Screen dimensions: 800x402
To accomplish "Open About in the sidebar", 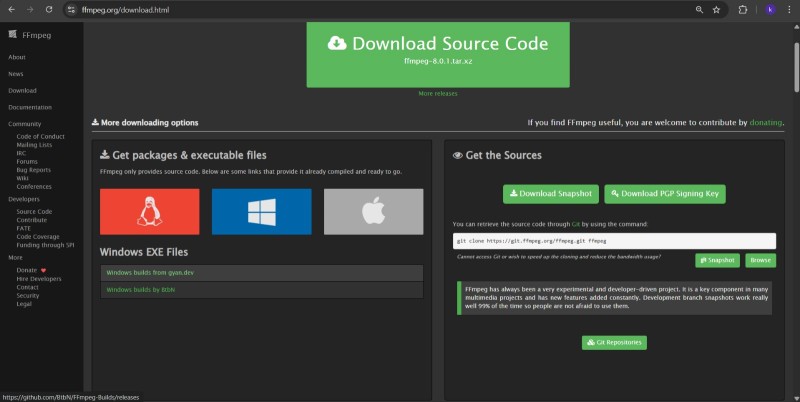I will 17,57.
